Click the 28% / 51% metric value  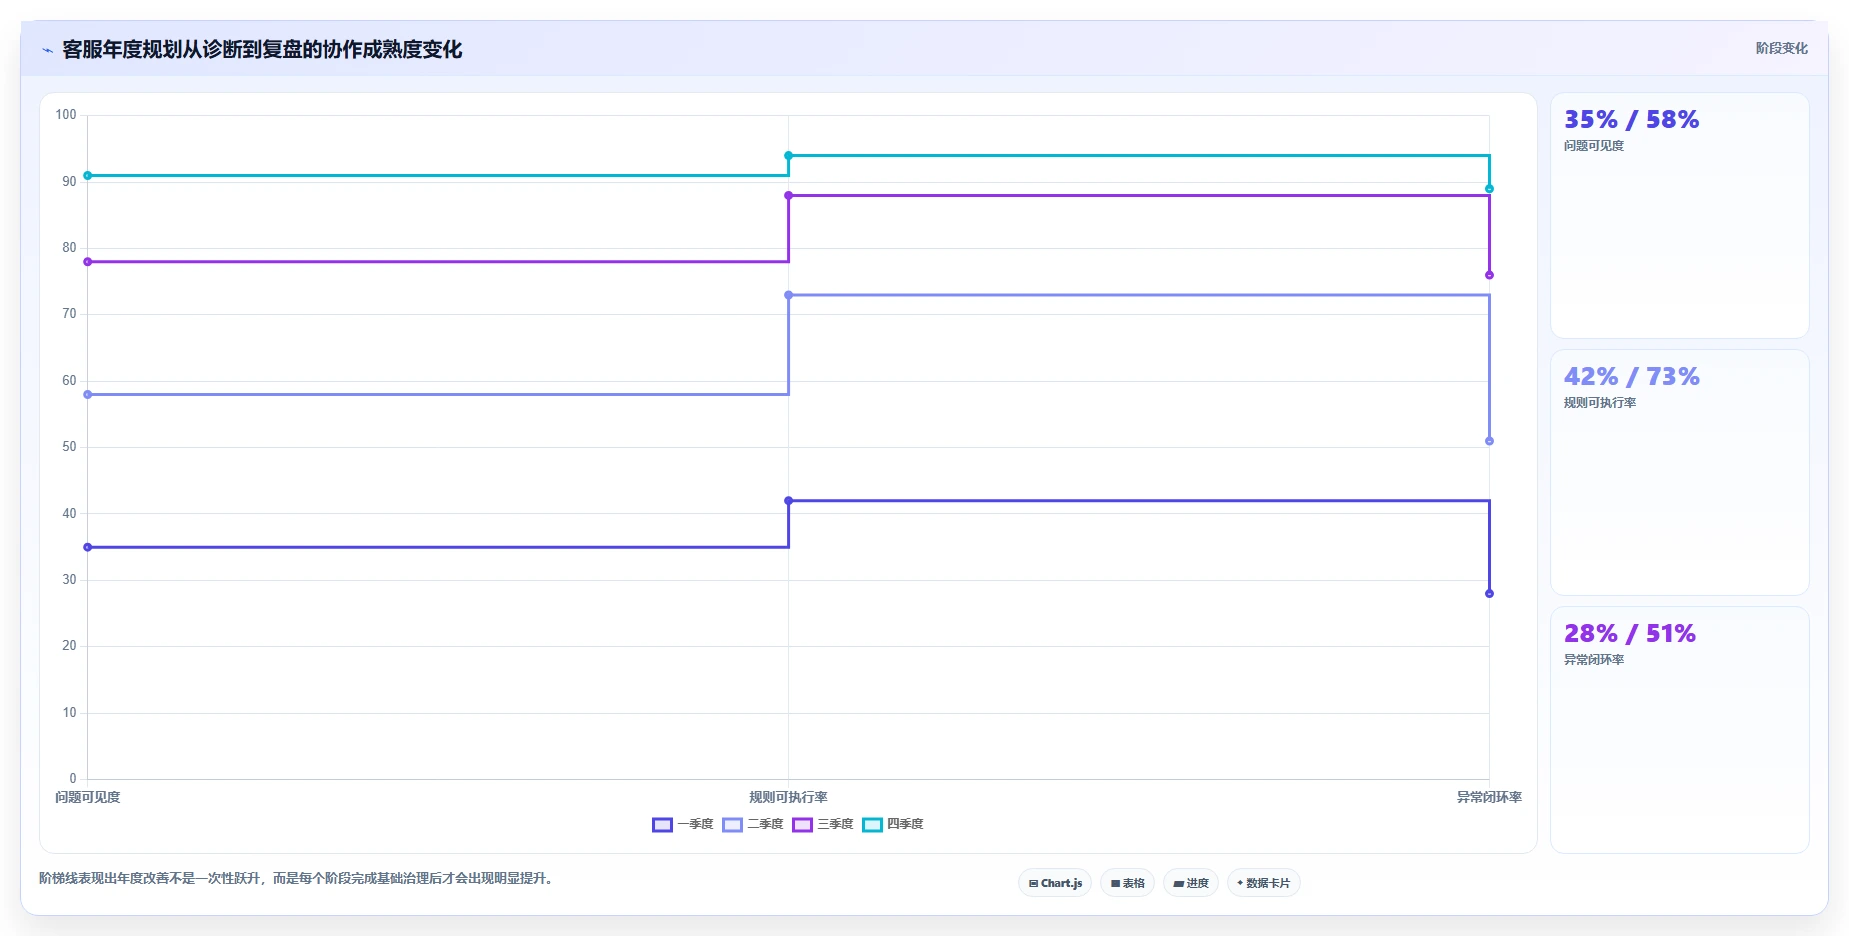[1629, 634]
